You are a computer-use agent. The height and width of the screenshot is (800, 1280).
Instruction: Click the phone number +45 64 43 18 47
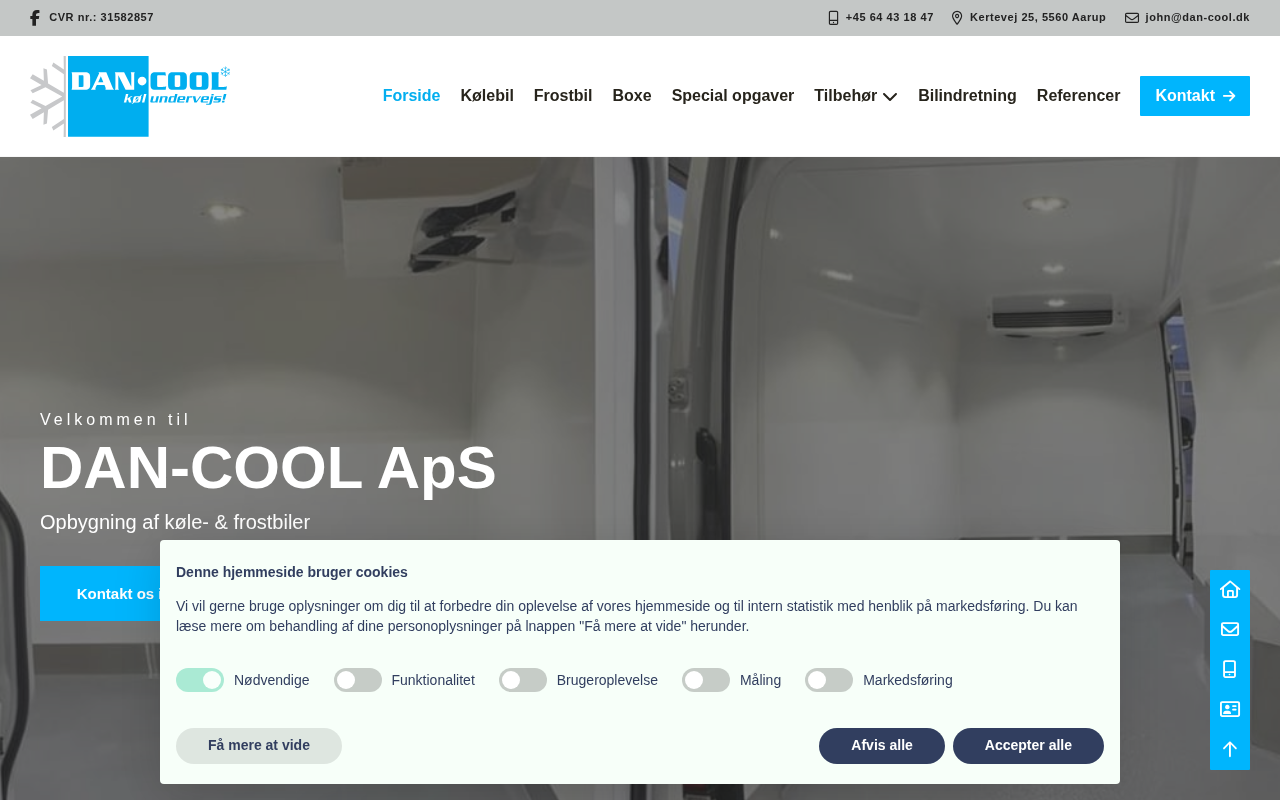(x=890, y=18)
